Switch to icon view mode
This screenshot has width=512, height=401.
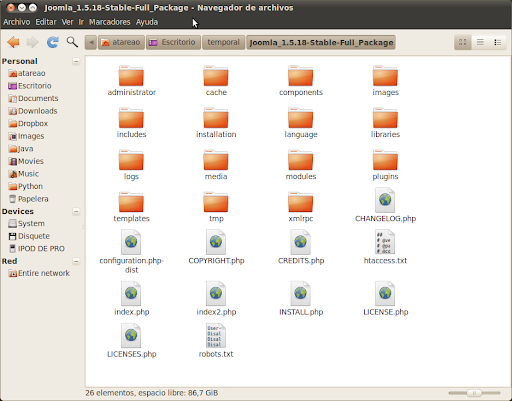[463, 42]
